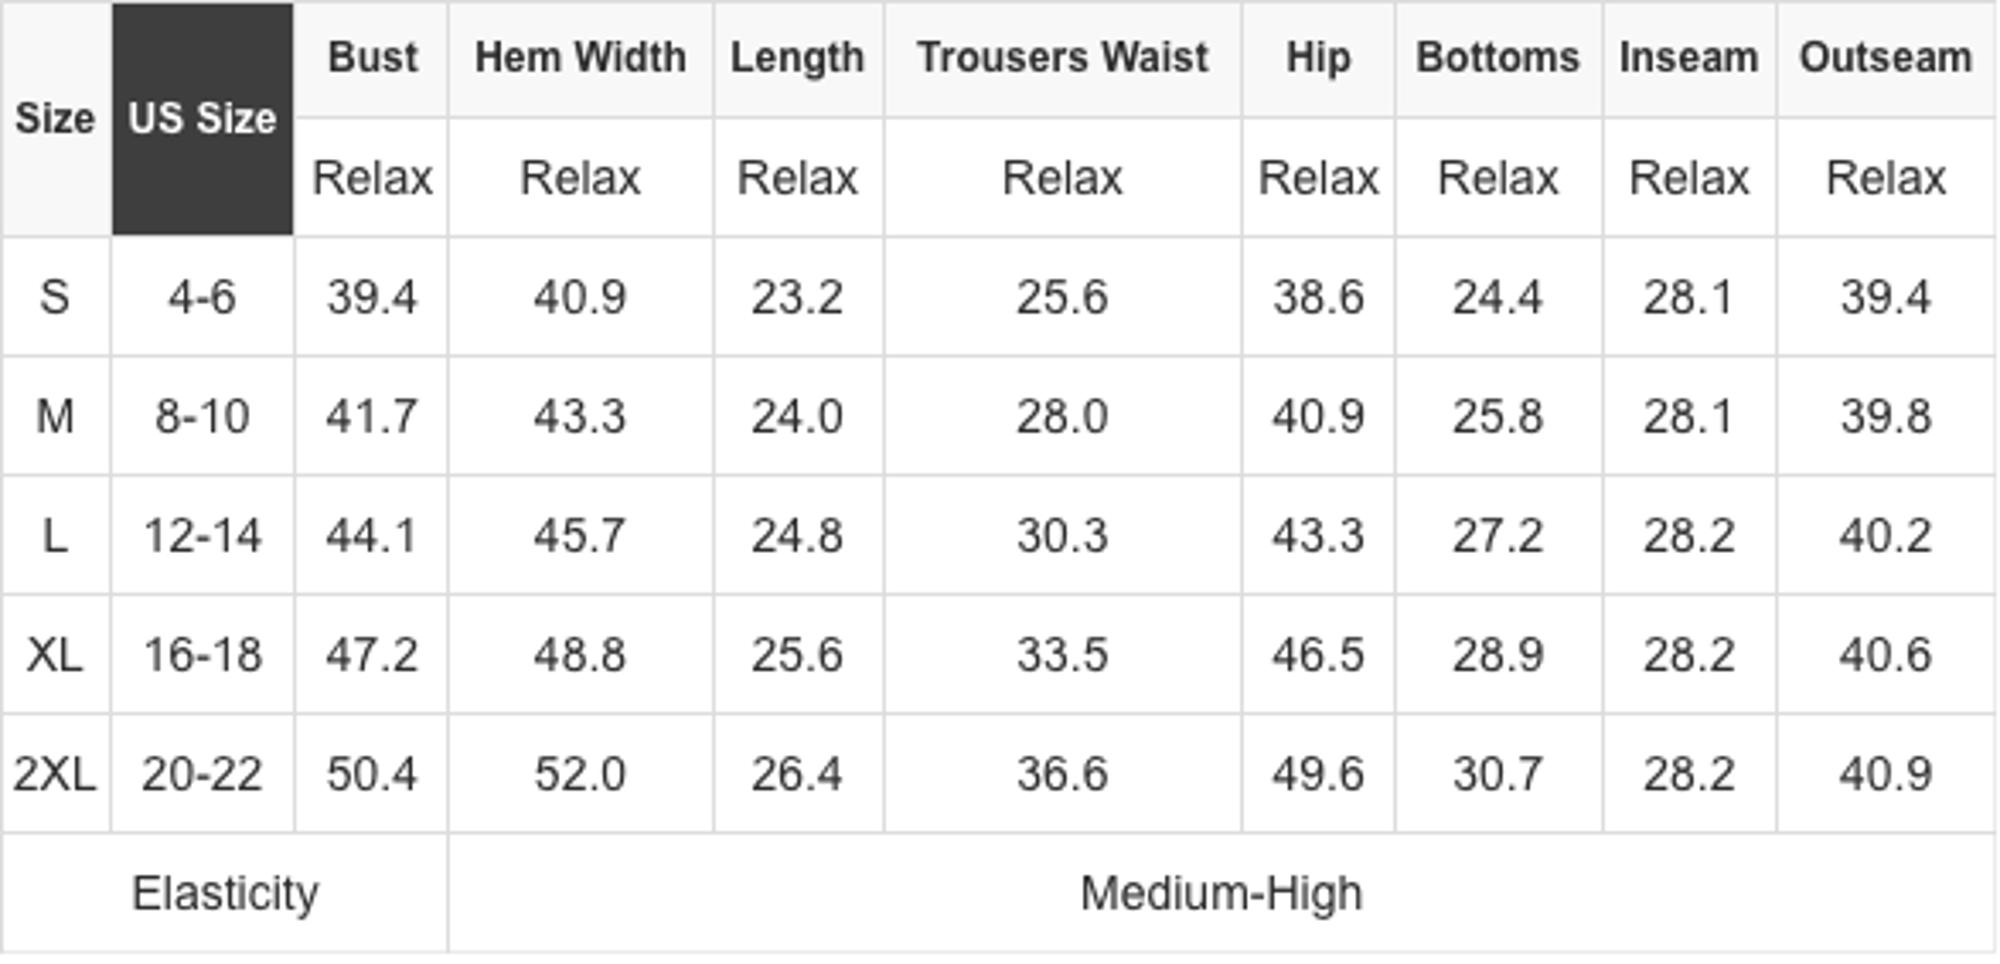Select the US Size header cell

(203, 119)
